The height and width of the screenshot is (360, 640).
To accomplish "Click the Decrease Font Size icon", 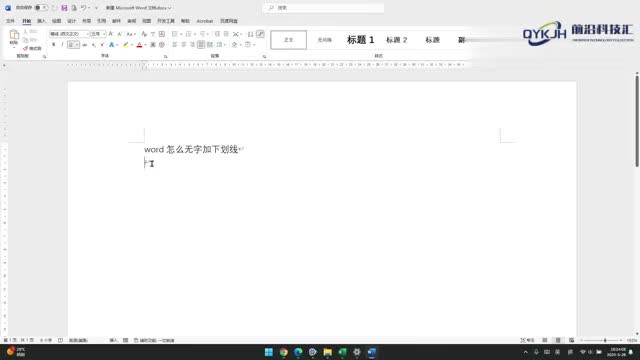I will (x=120, y=34).
